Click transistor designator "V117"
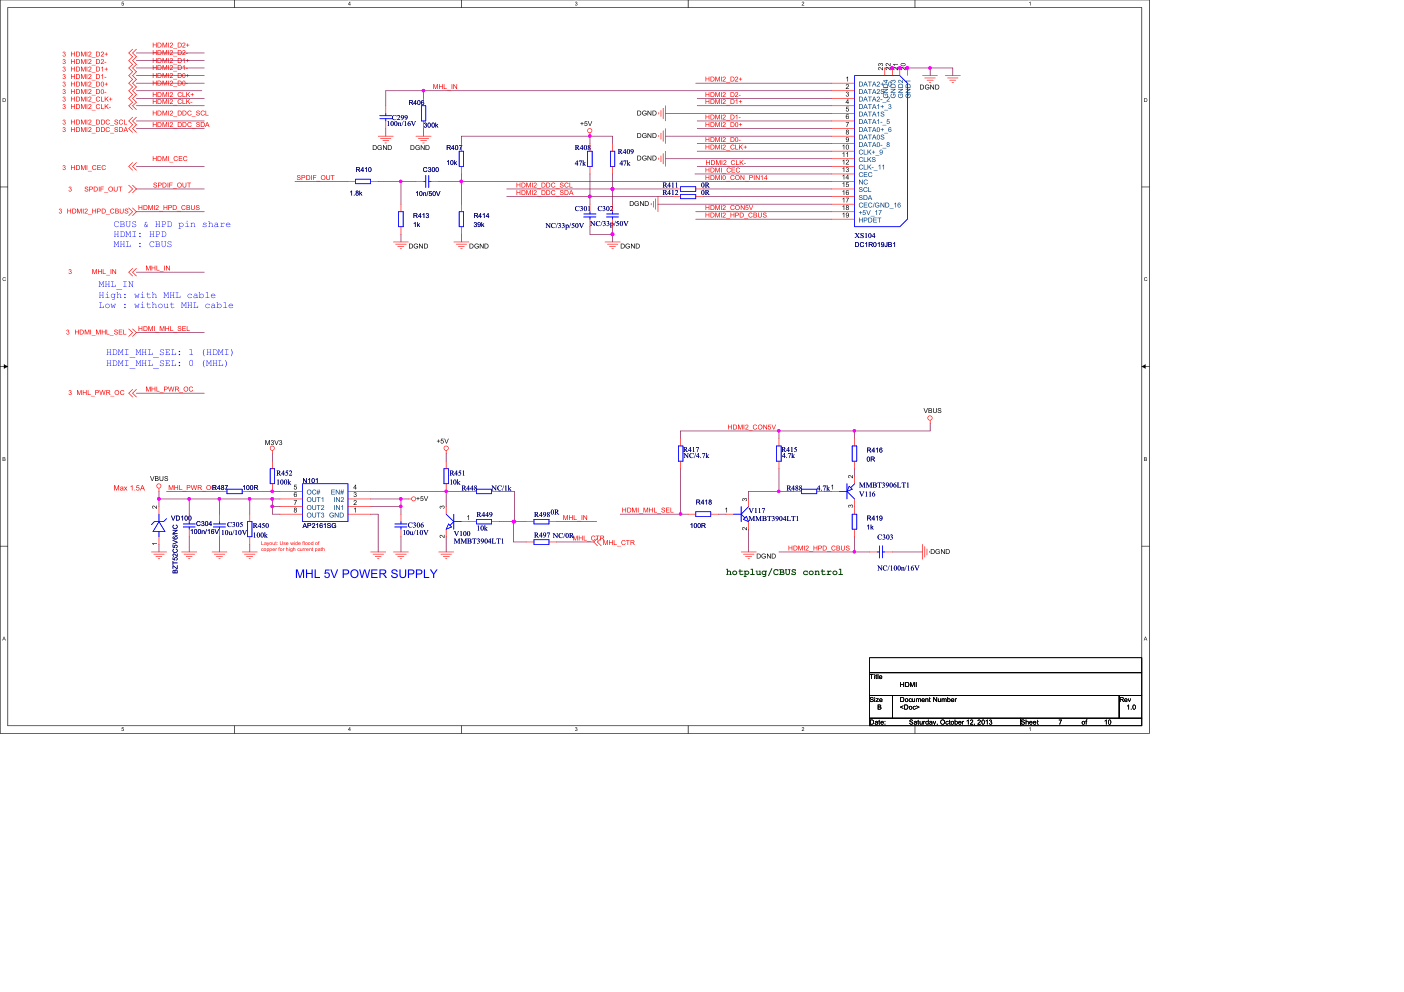 [757, 511]
